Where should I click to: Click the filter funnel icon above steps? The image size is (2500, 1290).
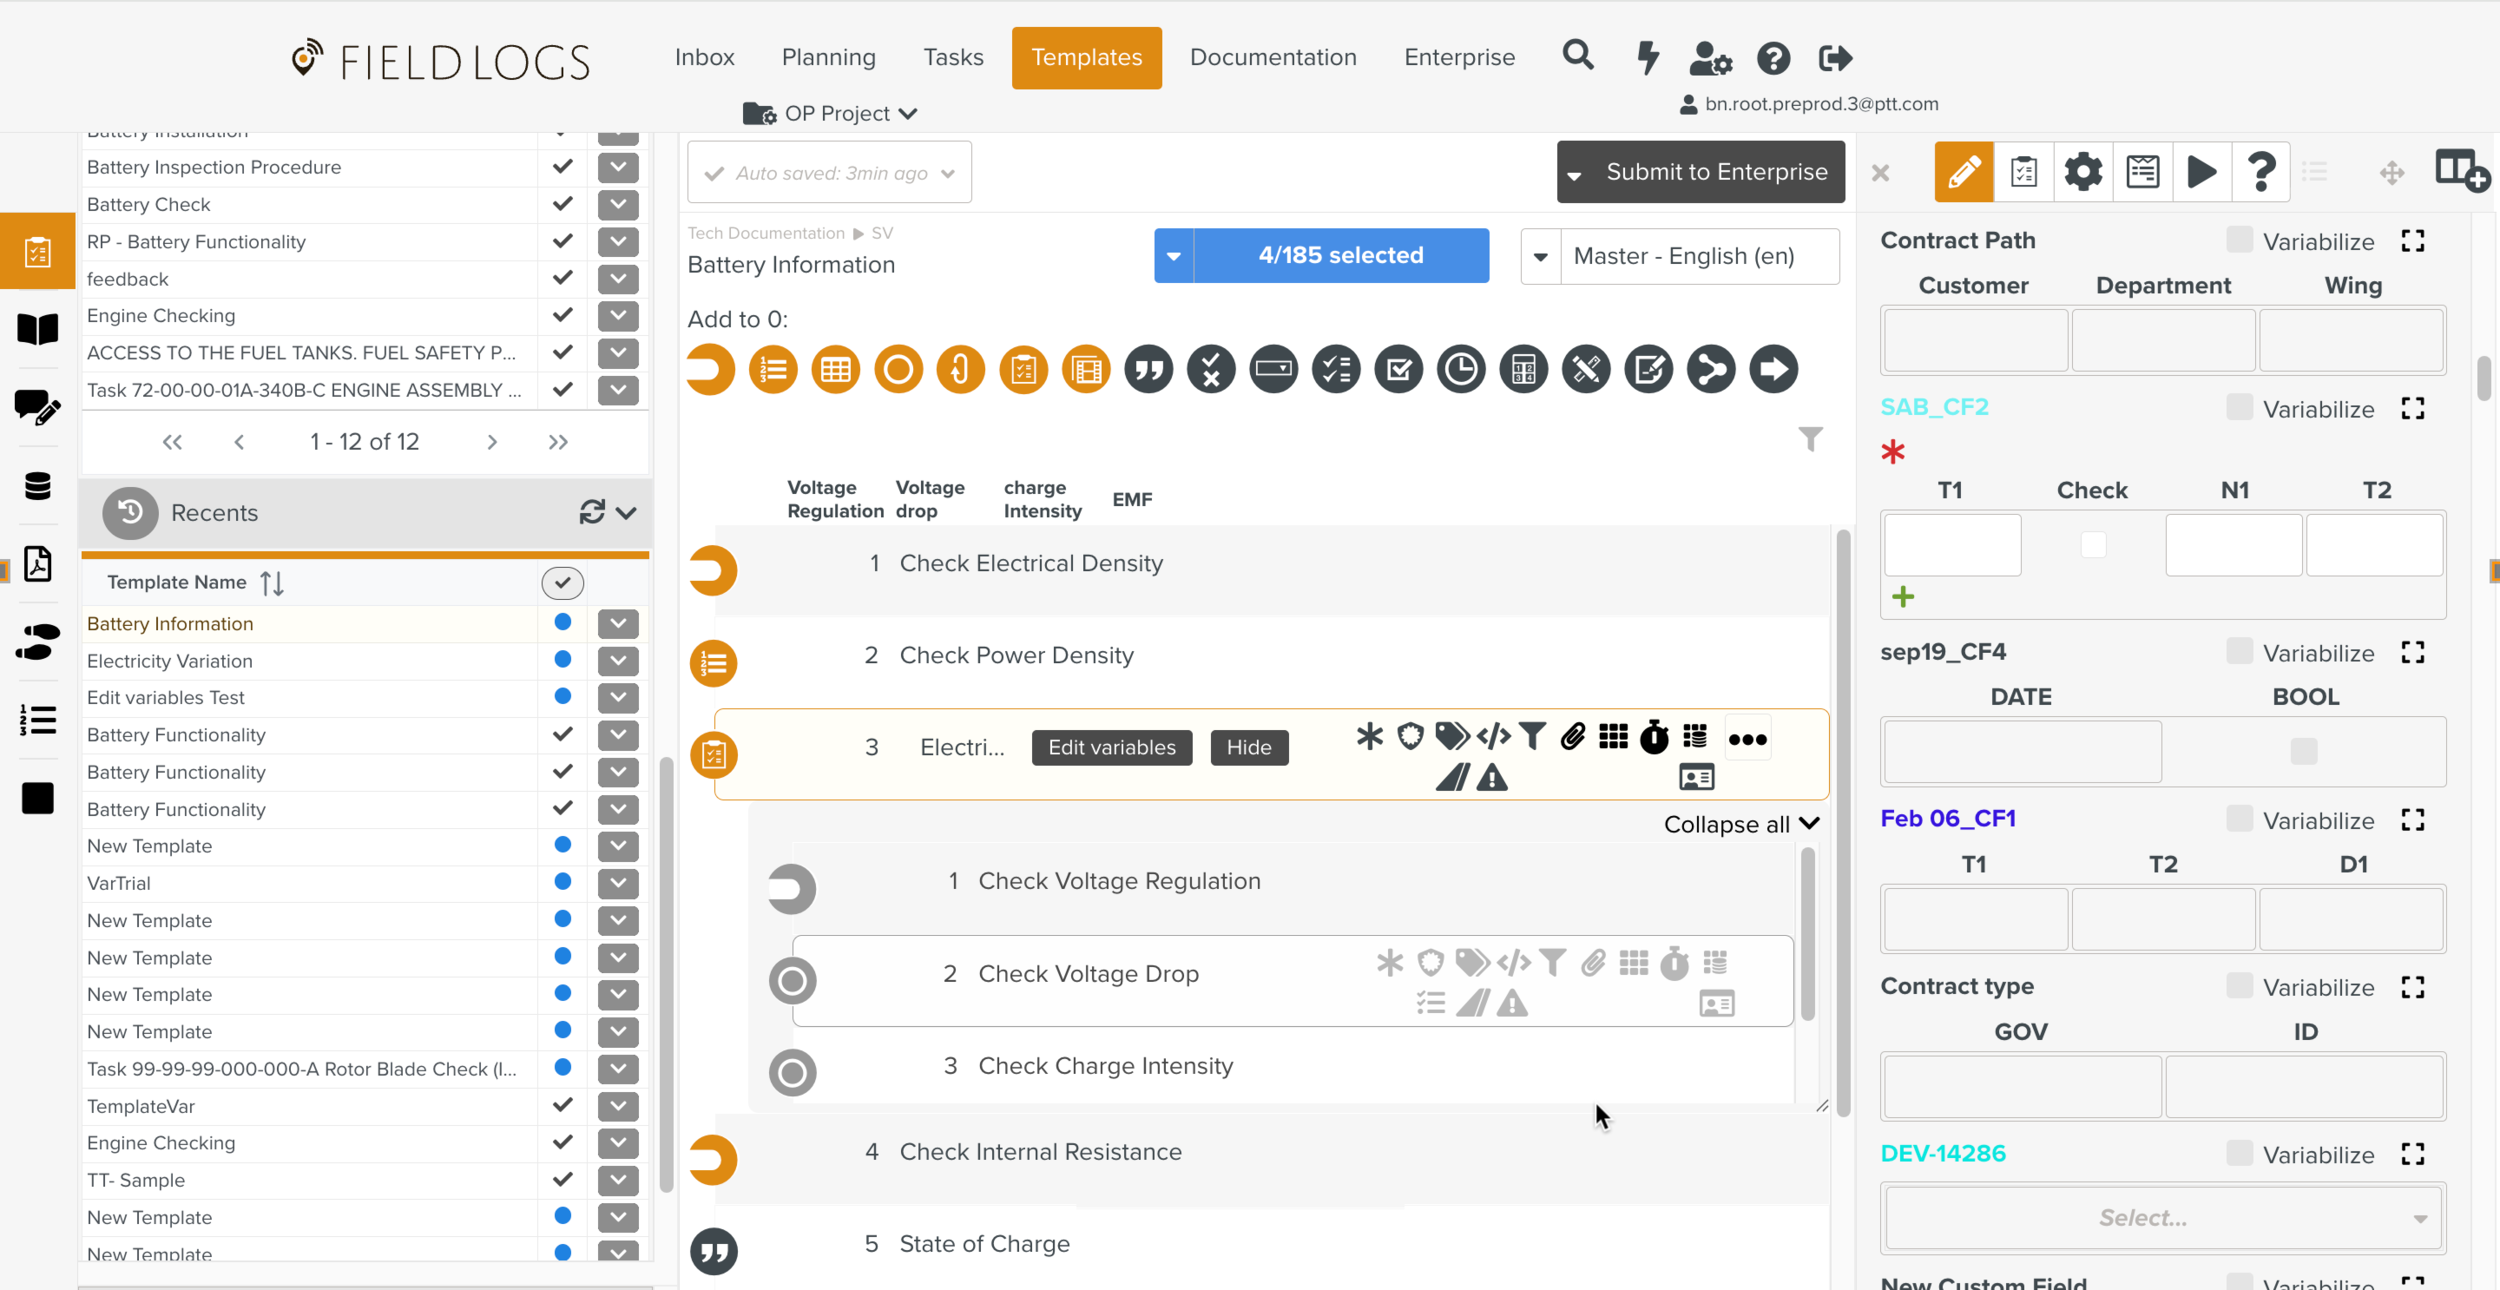point(1810,439)
